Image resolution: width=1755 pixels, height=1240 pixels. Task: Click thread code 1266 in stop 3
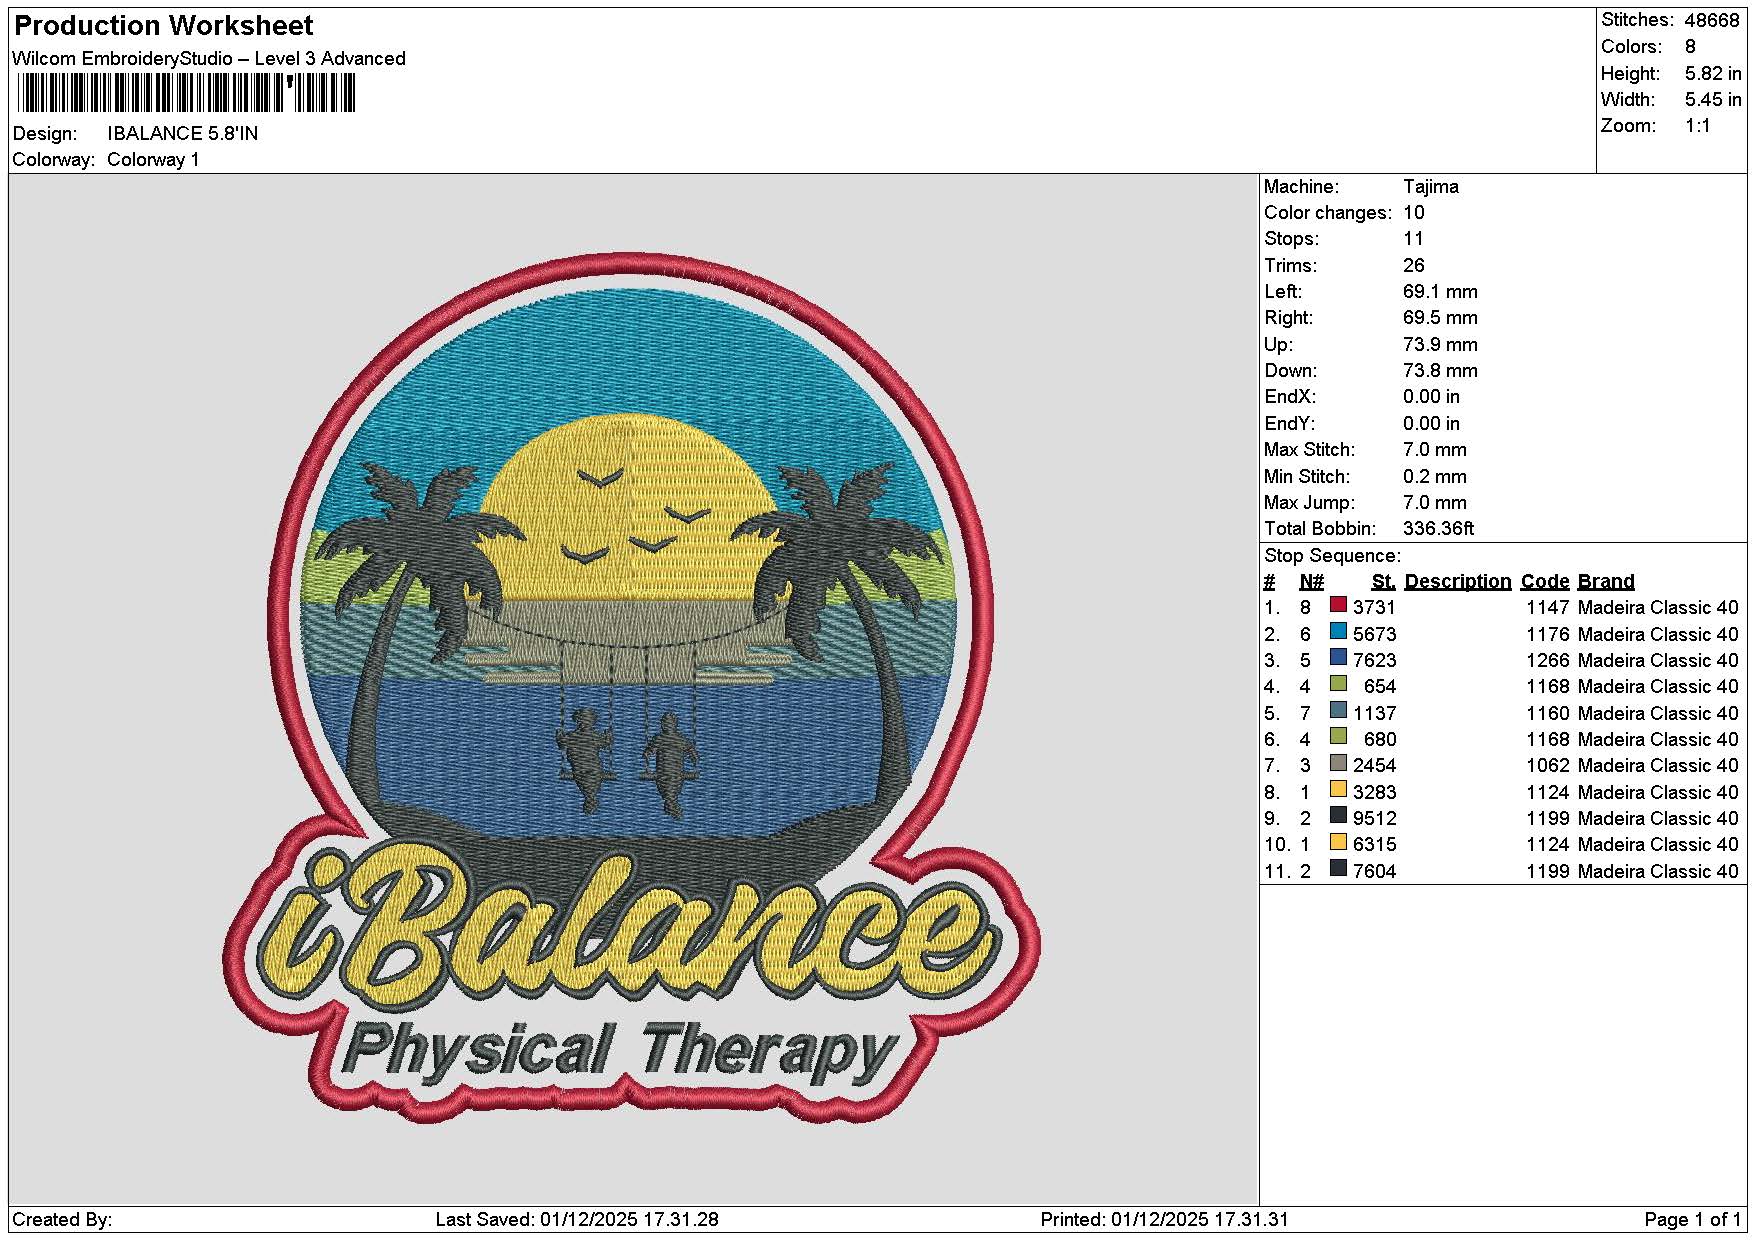tap(1548, 661)
